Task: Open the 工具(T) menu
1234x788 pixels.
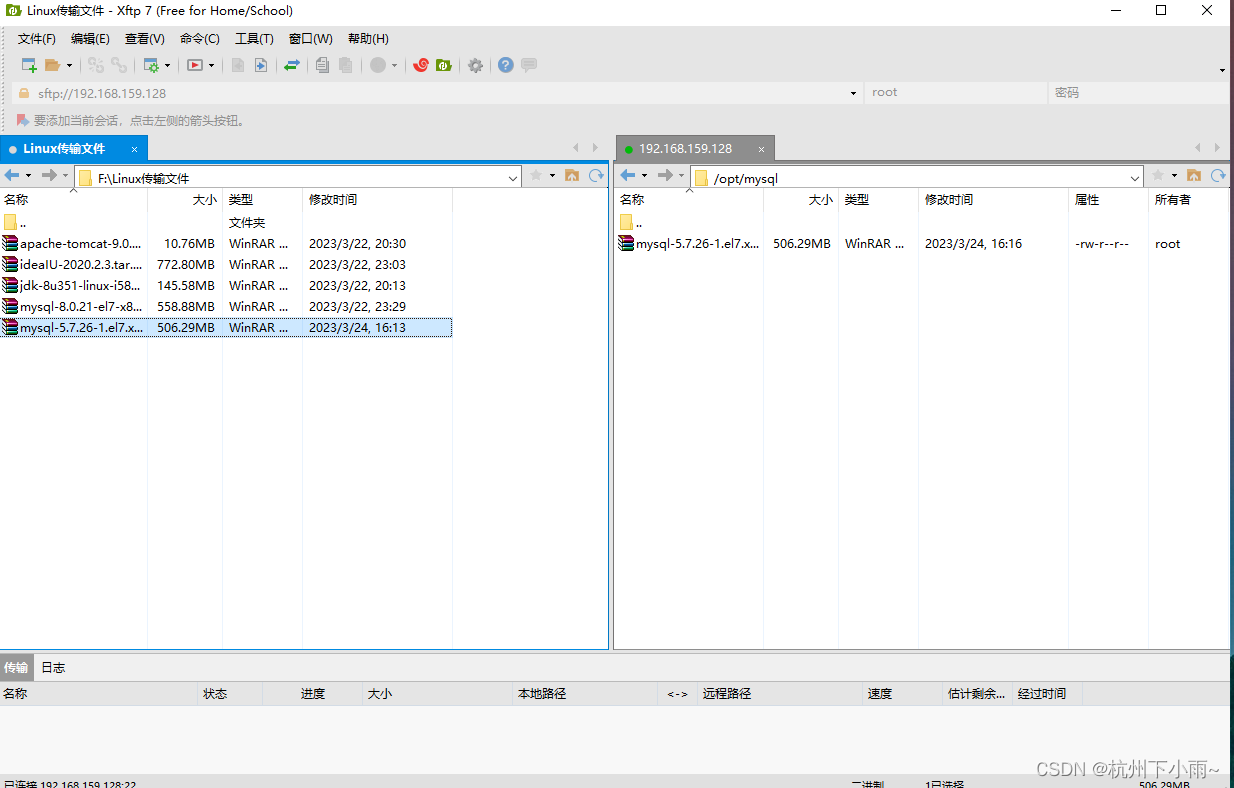Action: tap(254, 39)
